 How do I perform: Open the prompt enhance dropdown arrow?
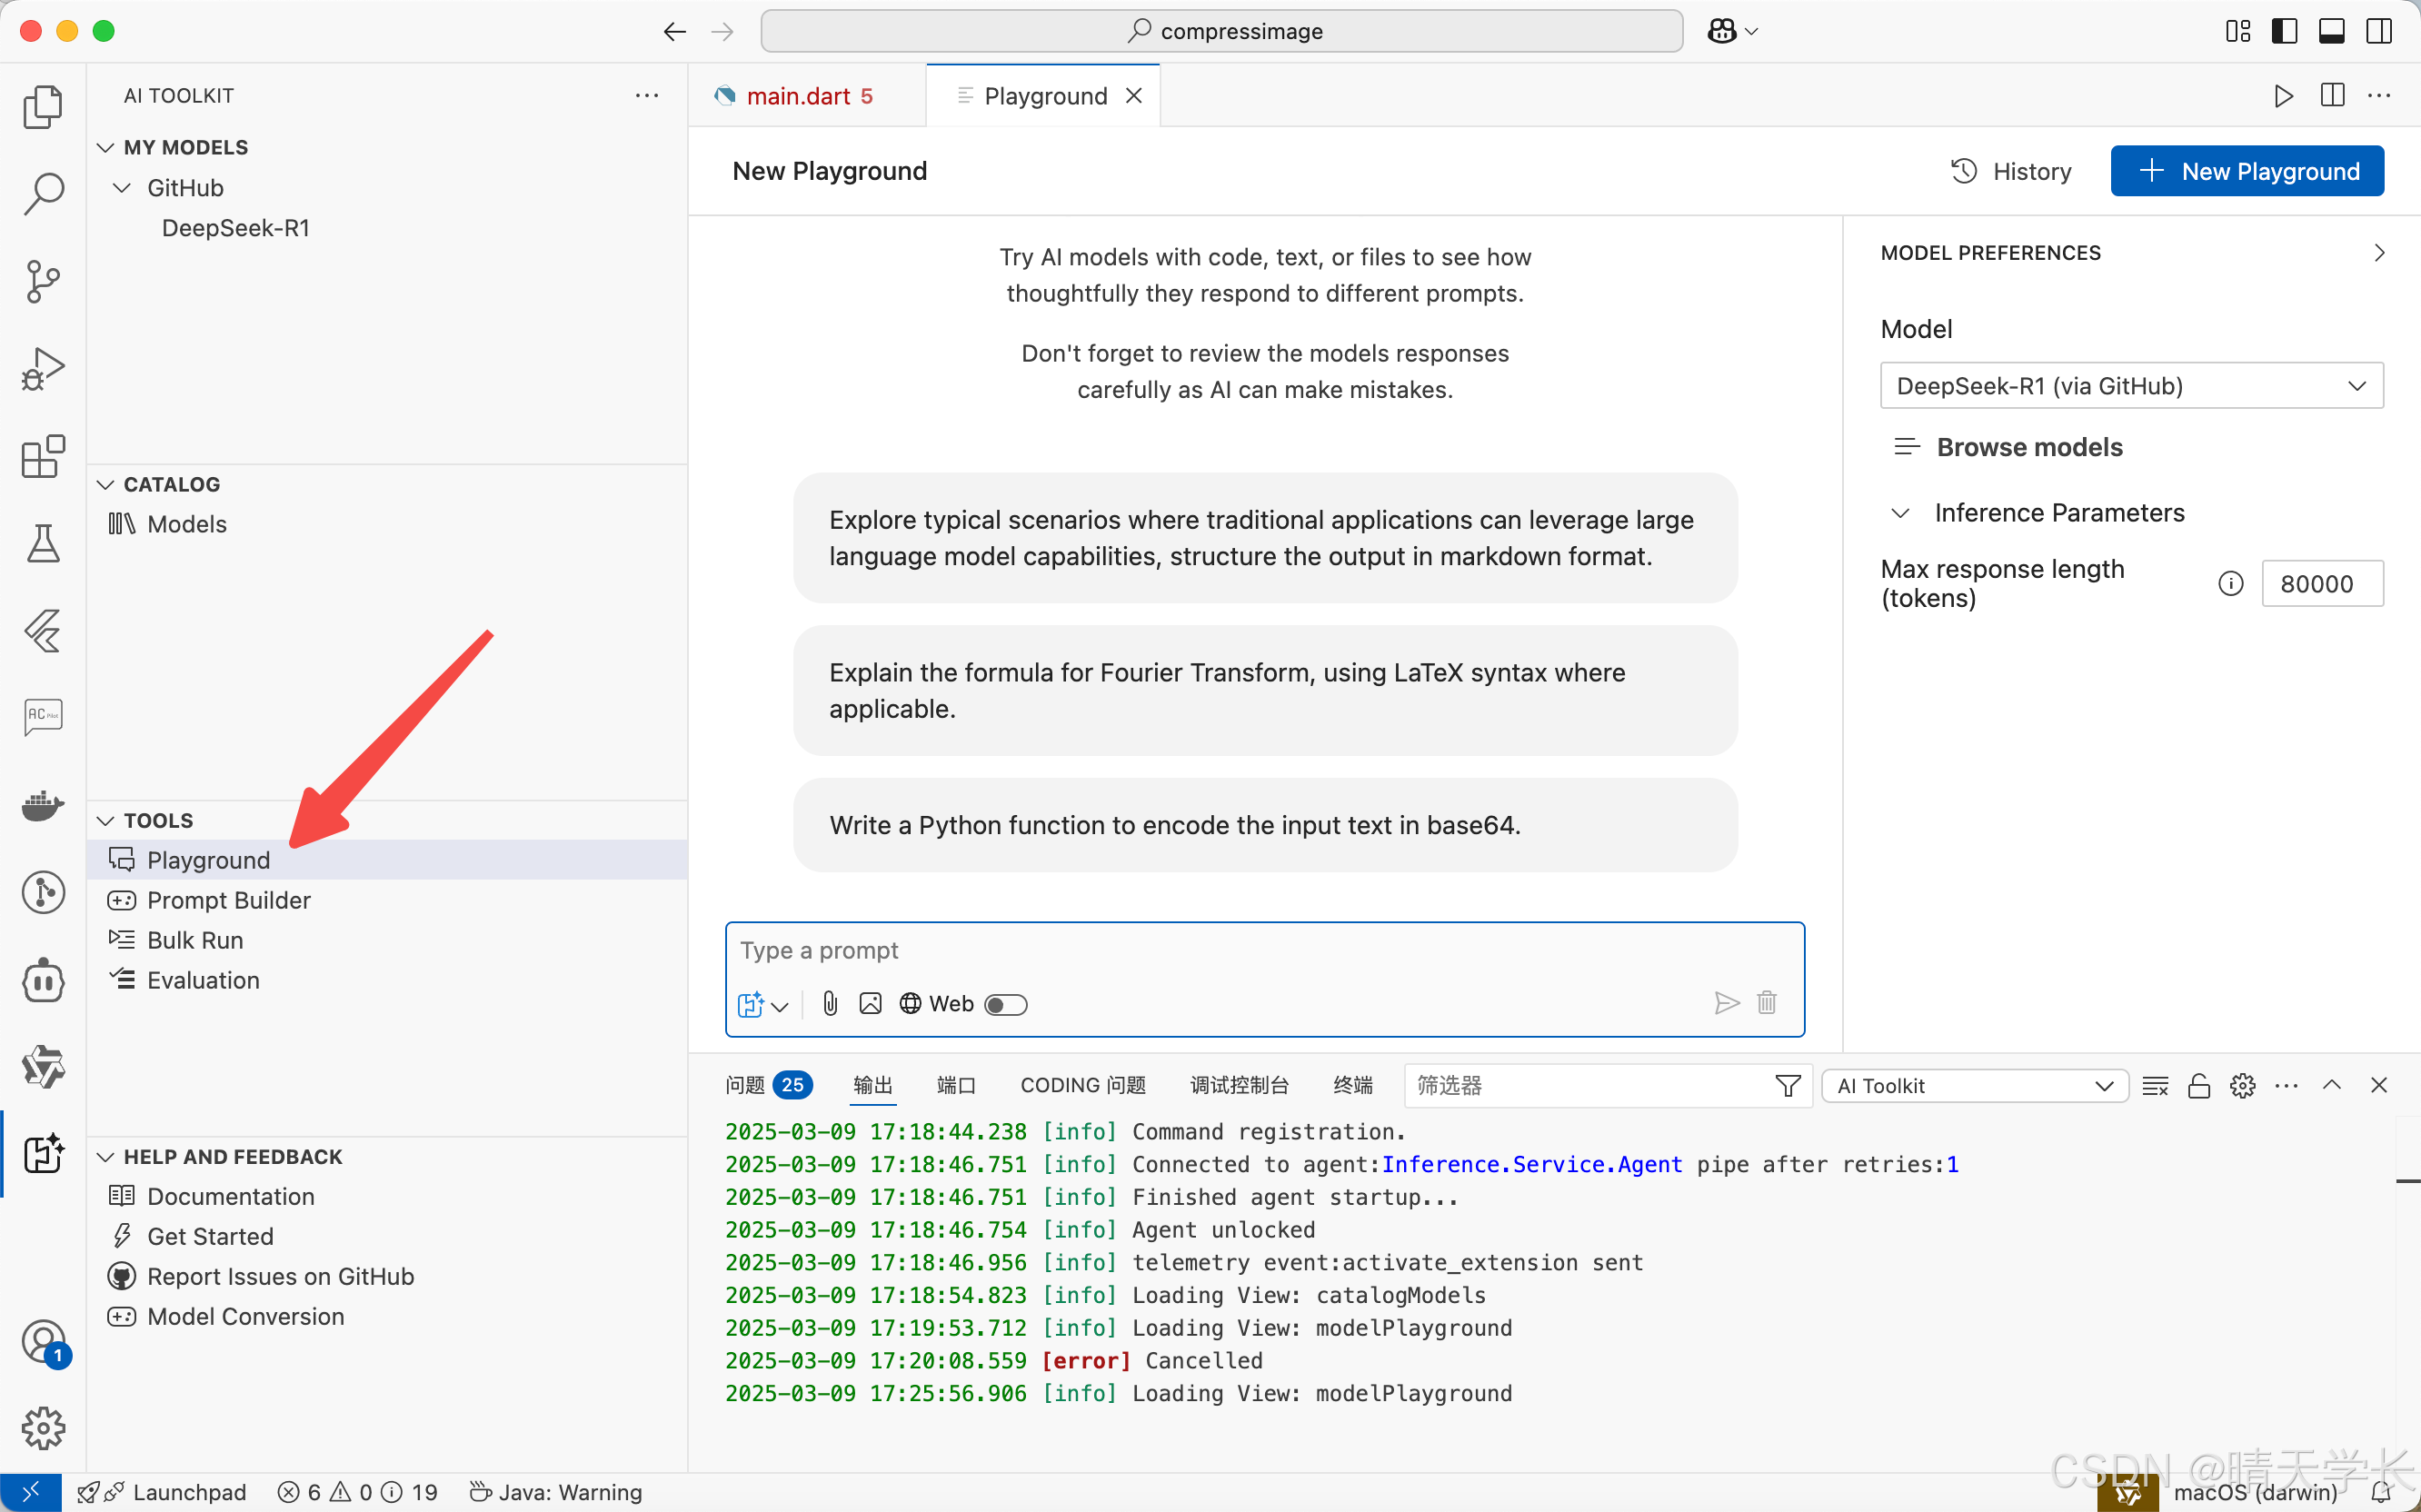coord(780,1006)
